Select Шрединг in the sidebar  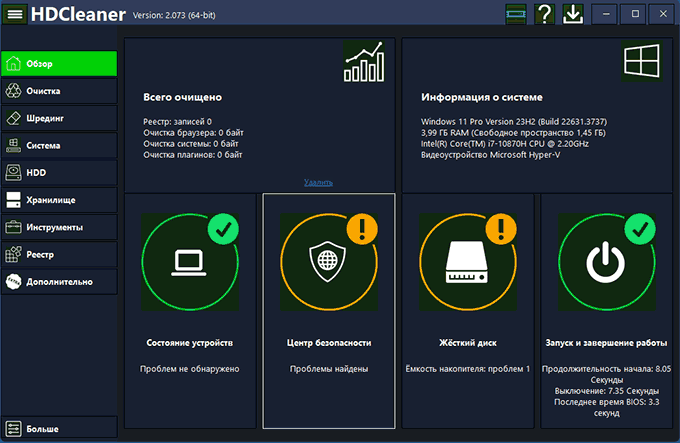[x=59, y=118]
